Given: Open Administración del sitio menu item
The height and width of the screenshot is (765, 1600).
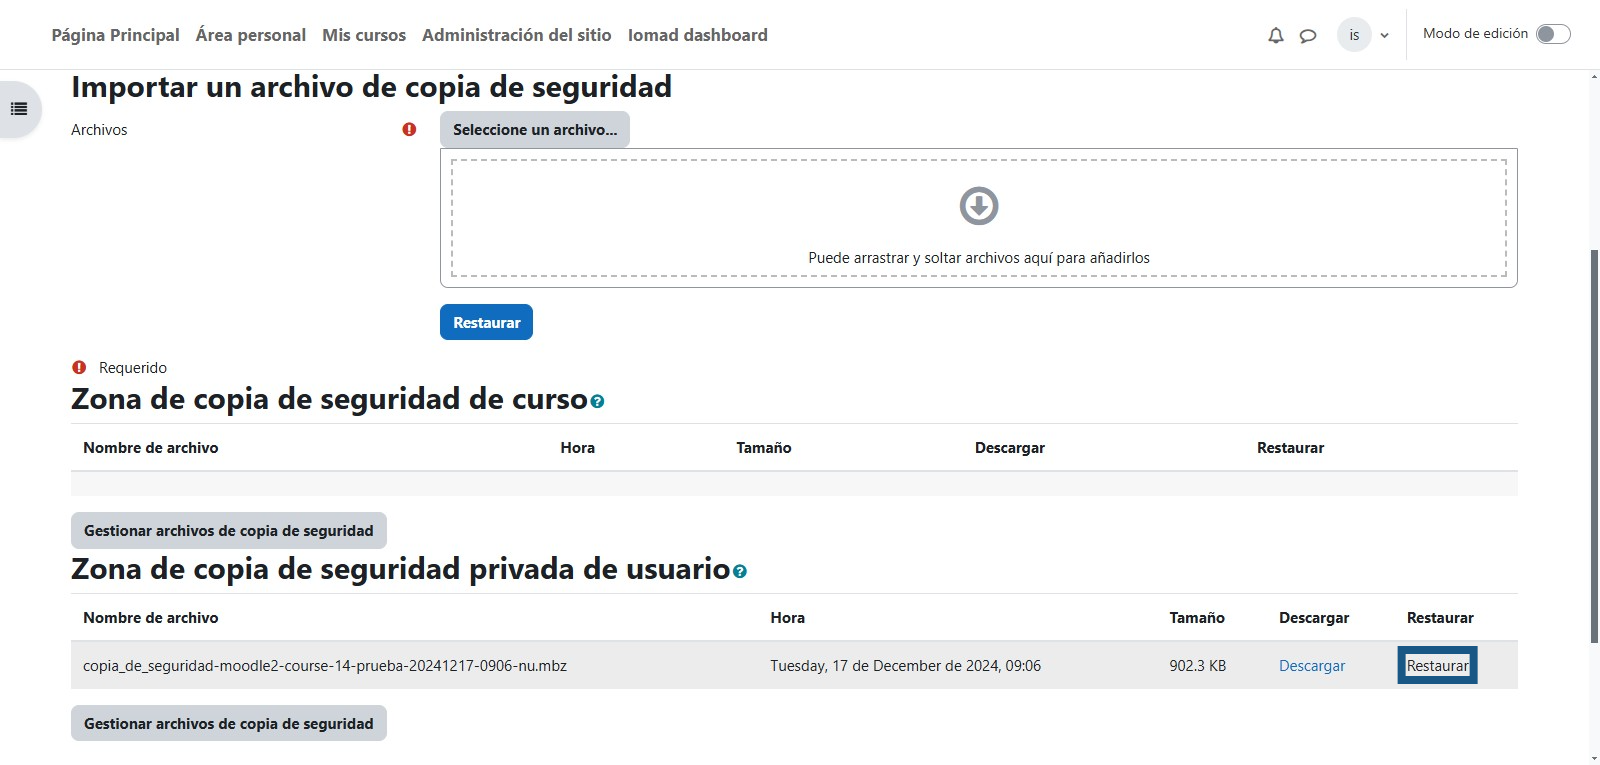Looking at the screenshot, I should point(516,35).
